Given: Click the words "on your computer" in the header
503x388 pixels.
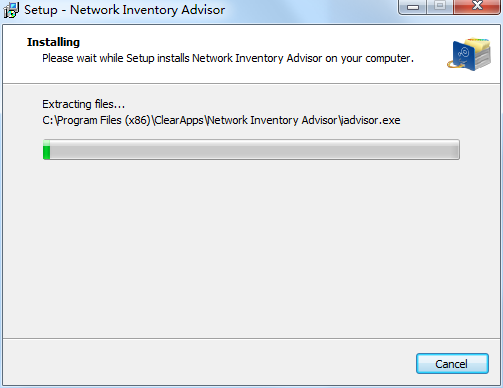Looking at the screenshot, I should 368,58.
